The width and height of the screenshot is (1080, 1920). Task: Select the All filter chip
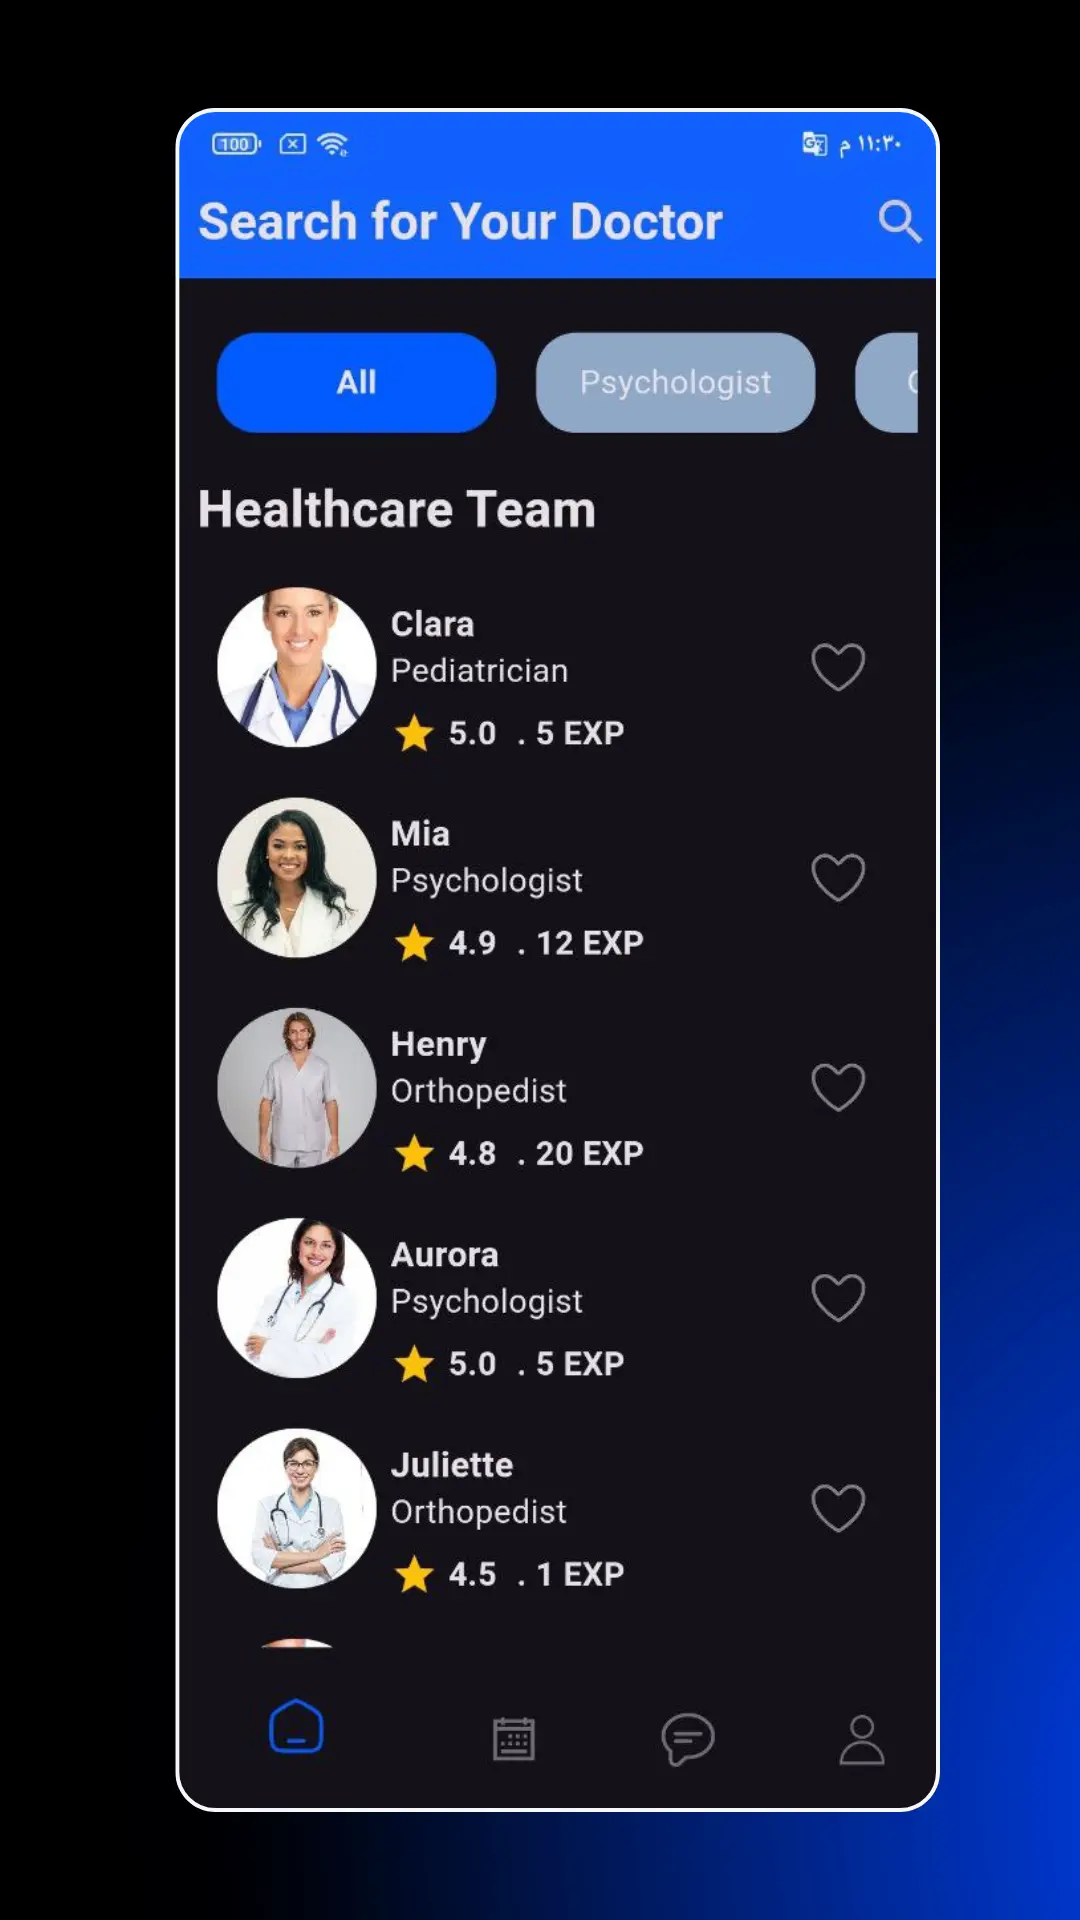click(356, 382)
